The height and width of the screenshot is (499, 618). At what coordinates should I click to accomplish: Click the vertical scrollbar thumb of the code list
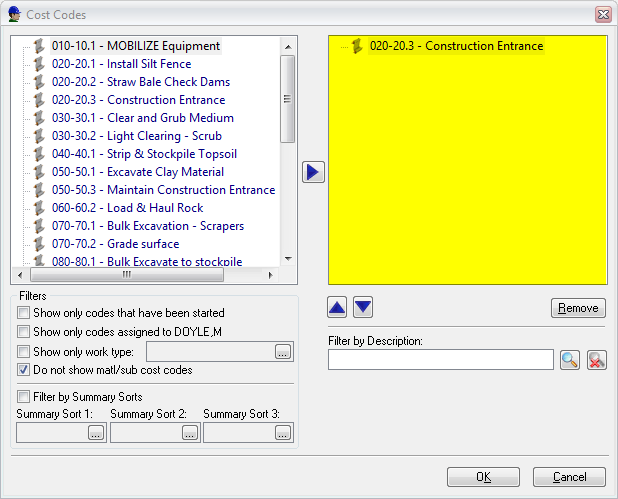(x=288, y=99)
